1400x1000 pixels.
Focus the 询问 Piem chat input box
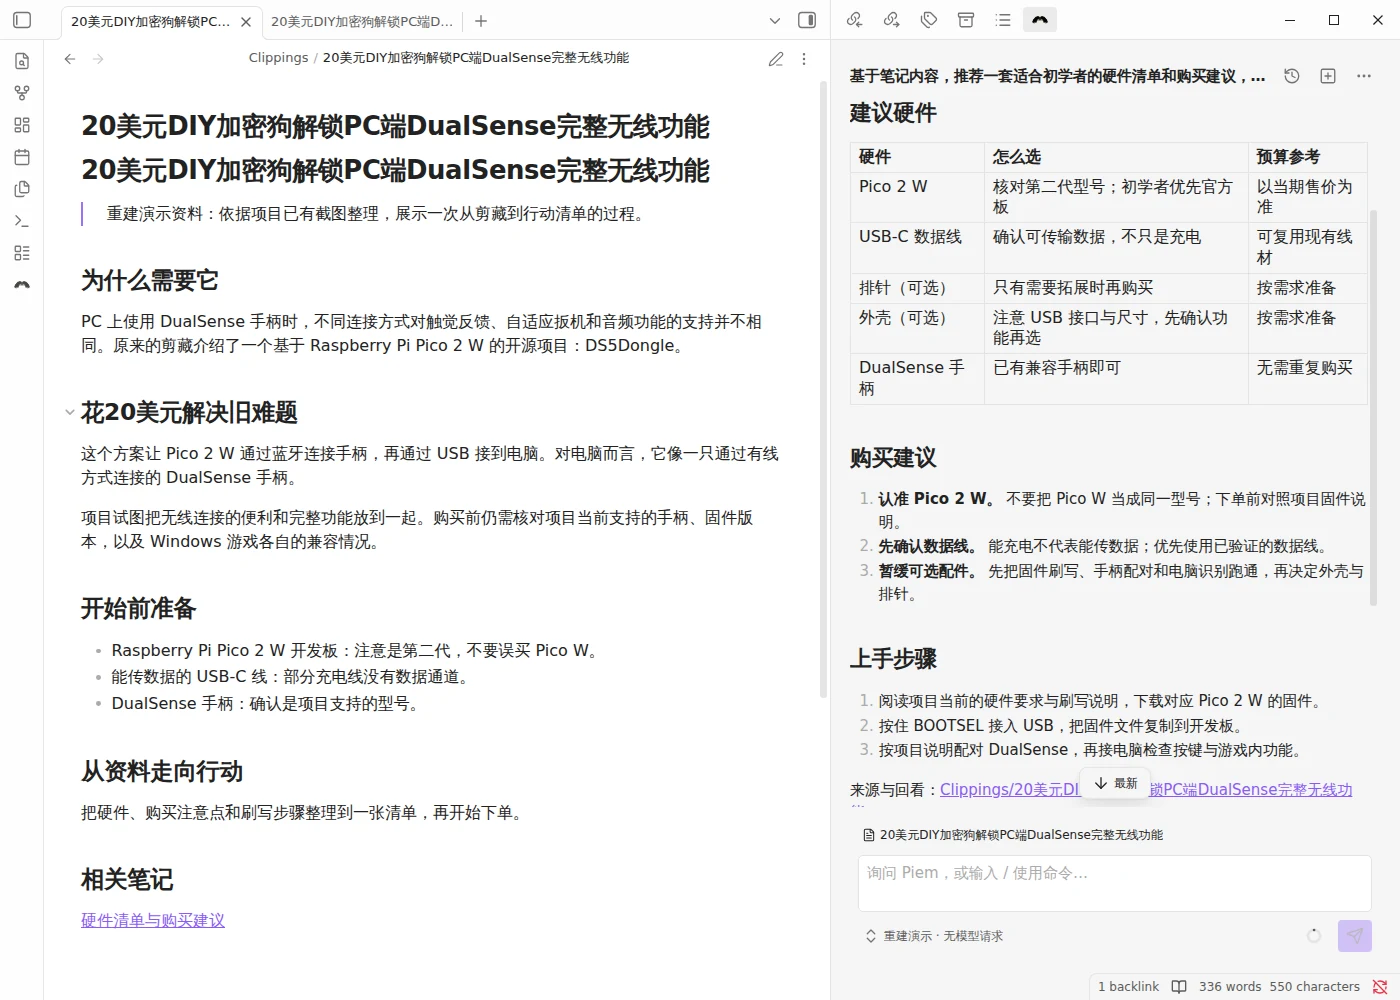(1114, 883)
